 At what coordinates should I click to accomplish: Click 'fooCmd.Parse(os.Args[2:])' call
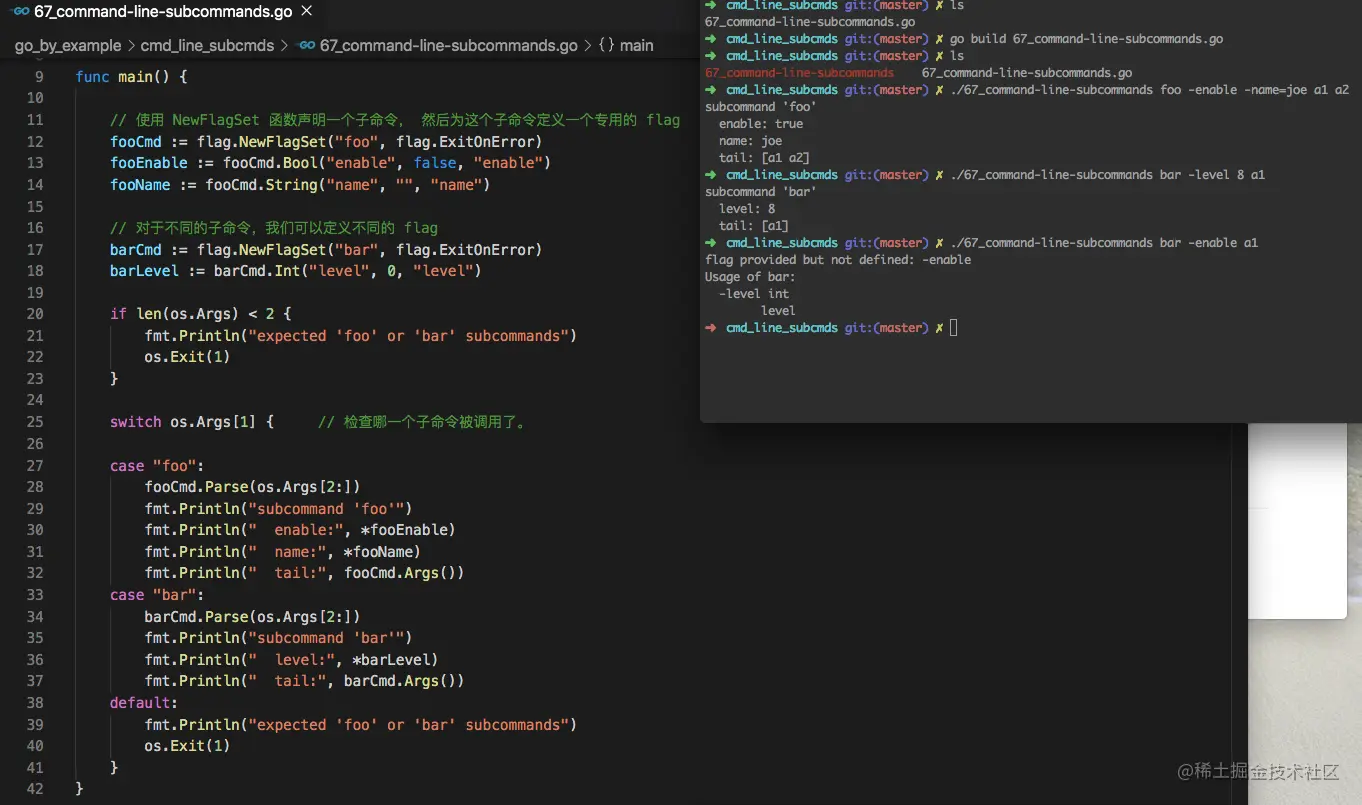click(x=252, y=487)
